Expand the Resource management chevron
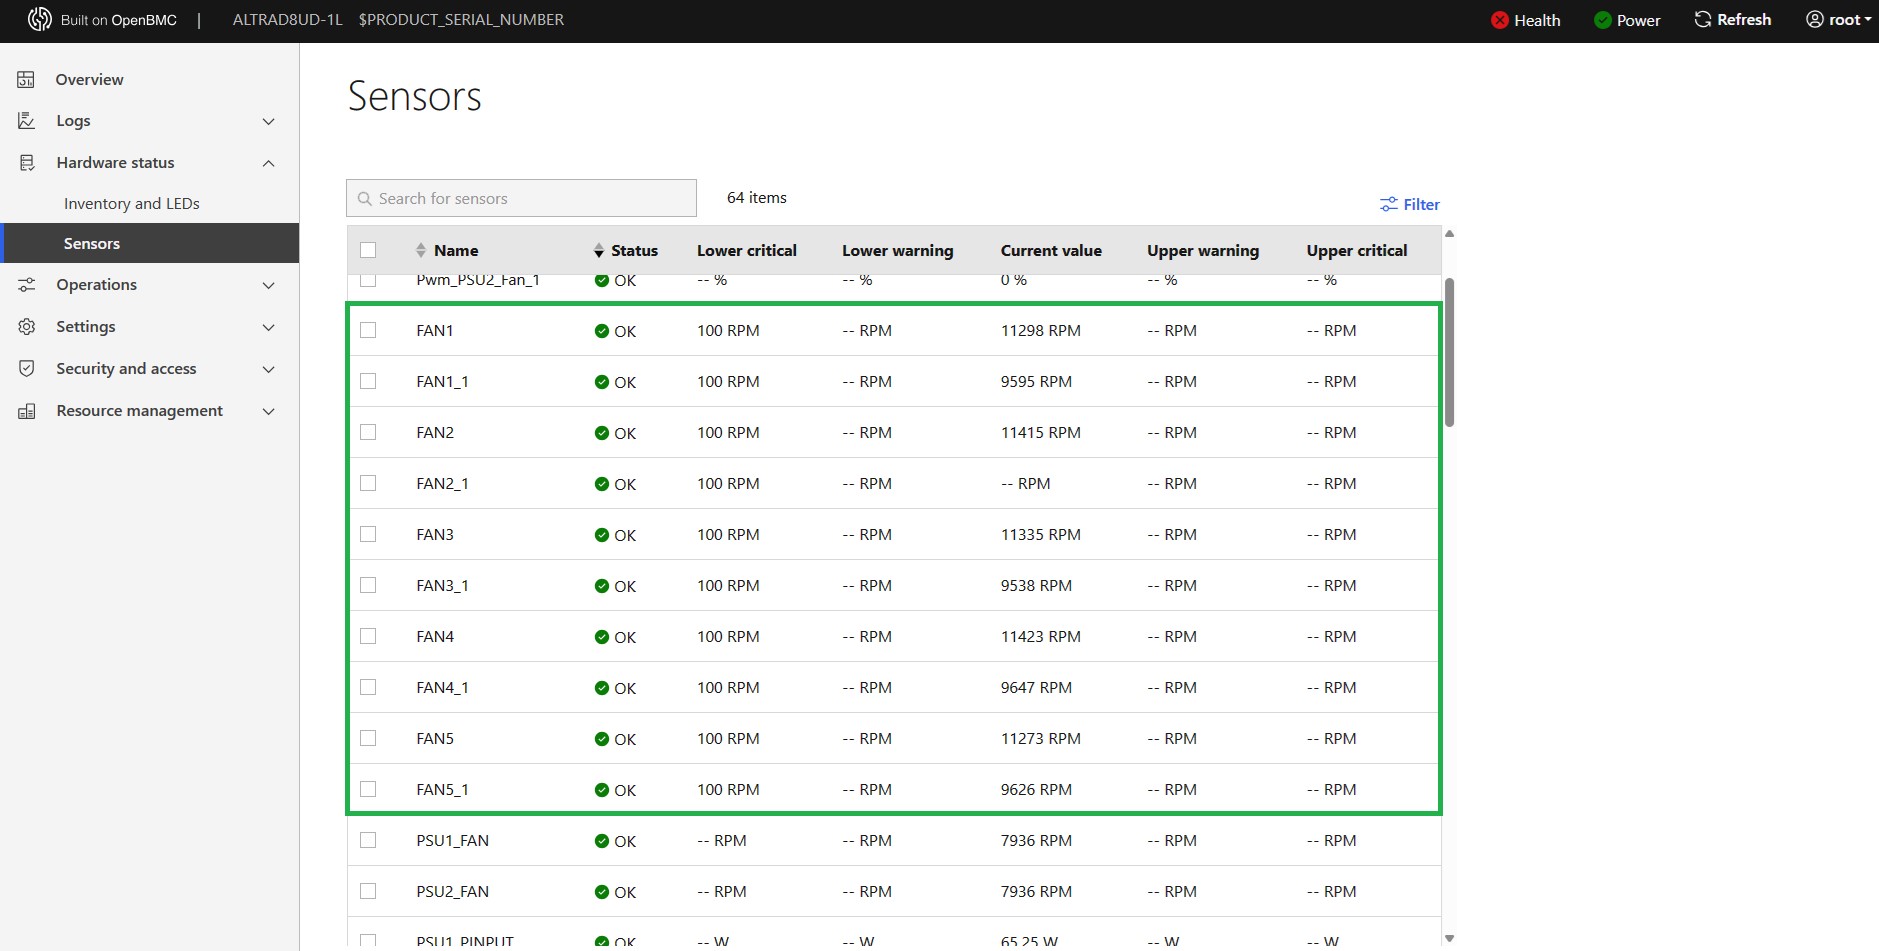The height and width of the screenshot is (951, 1879). click(x=268, y=411)
